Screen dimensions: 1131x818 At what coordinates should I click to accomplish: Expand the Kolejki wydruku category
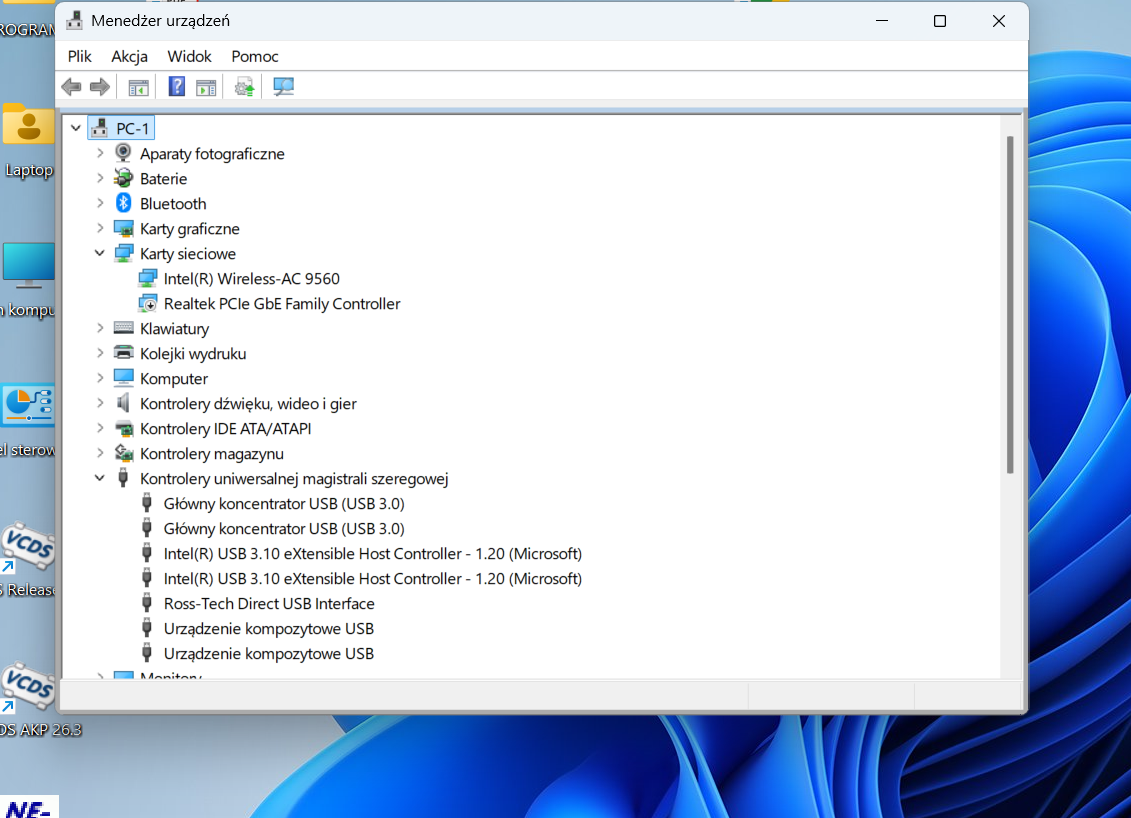[x=100, y=353]
